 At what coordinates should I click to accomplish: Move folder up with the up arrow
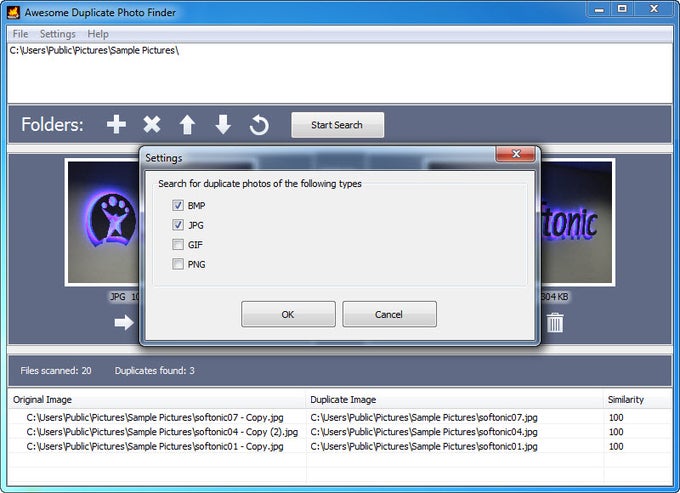click(187, 124)
